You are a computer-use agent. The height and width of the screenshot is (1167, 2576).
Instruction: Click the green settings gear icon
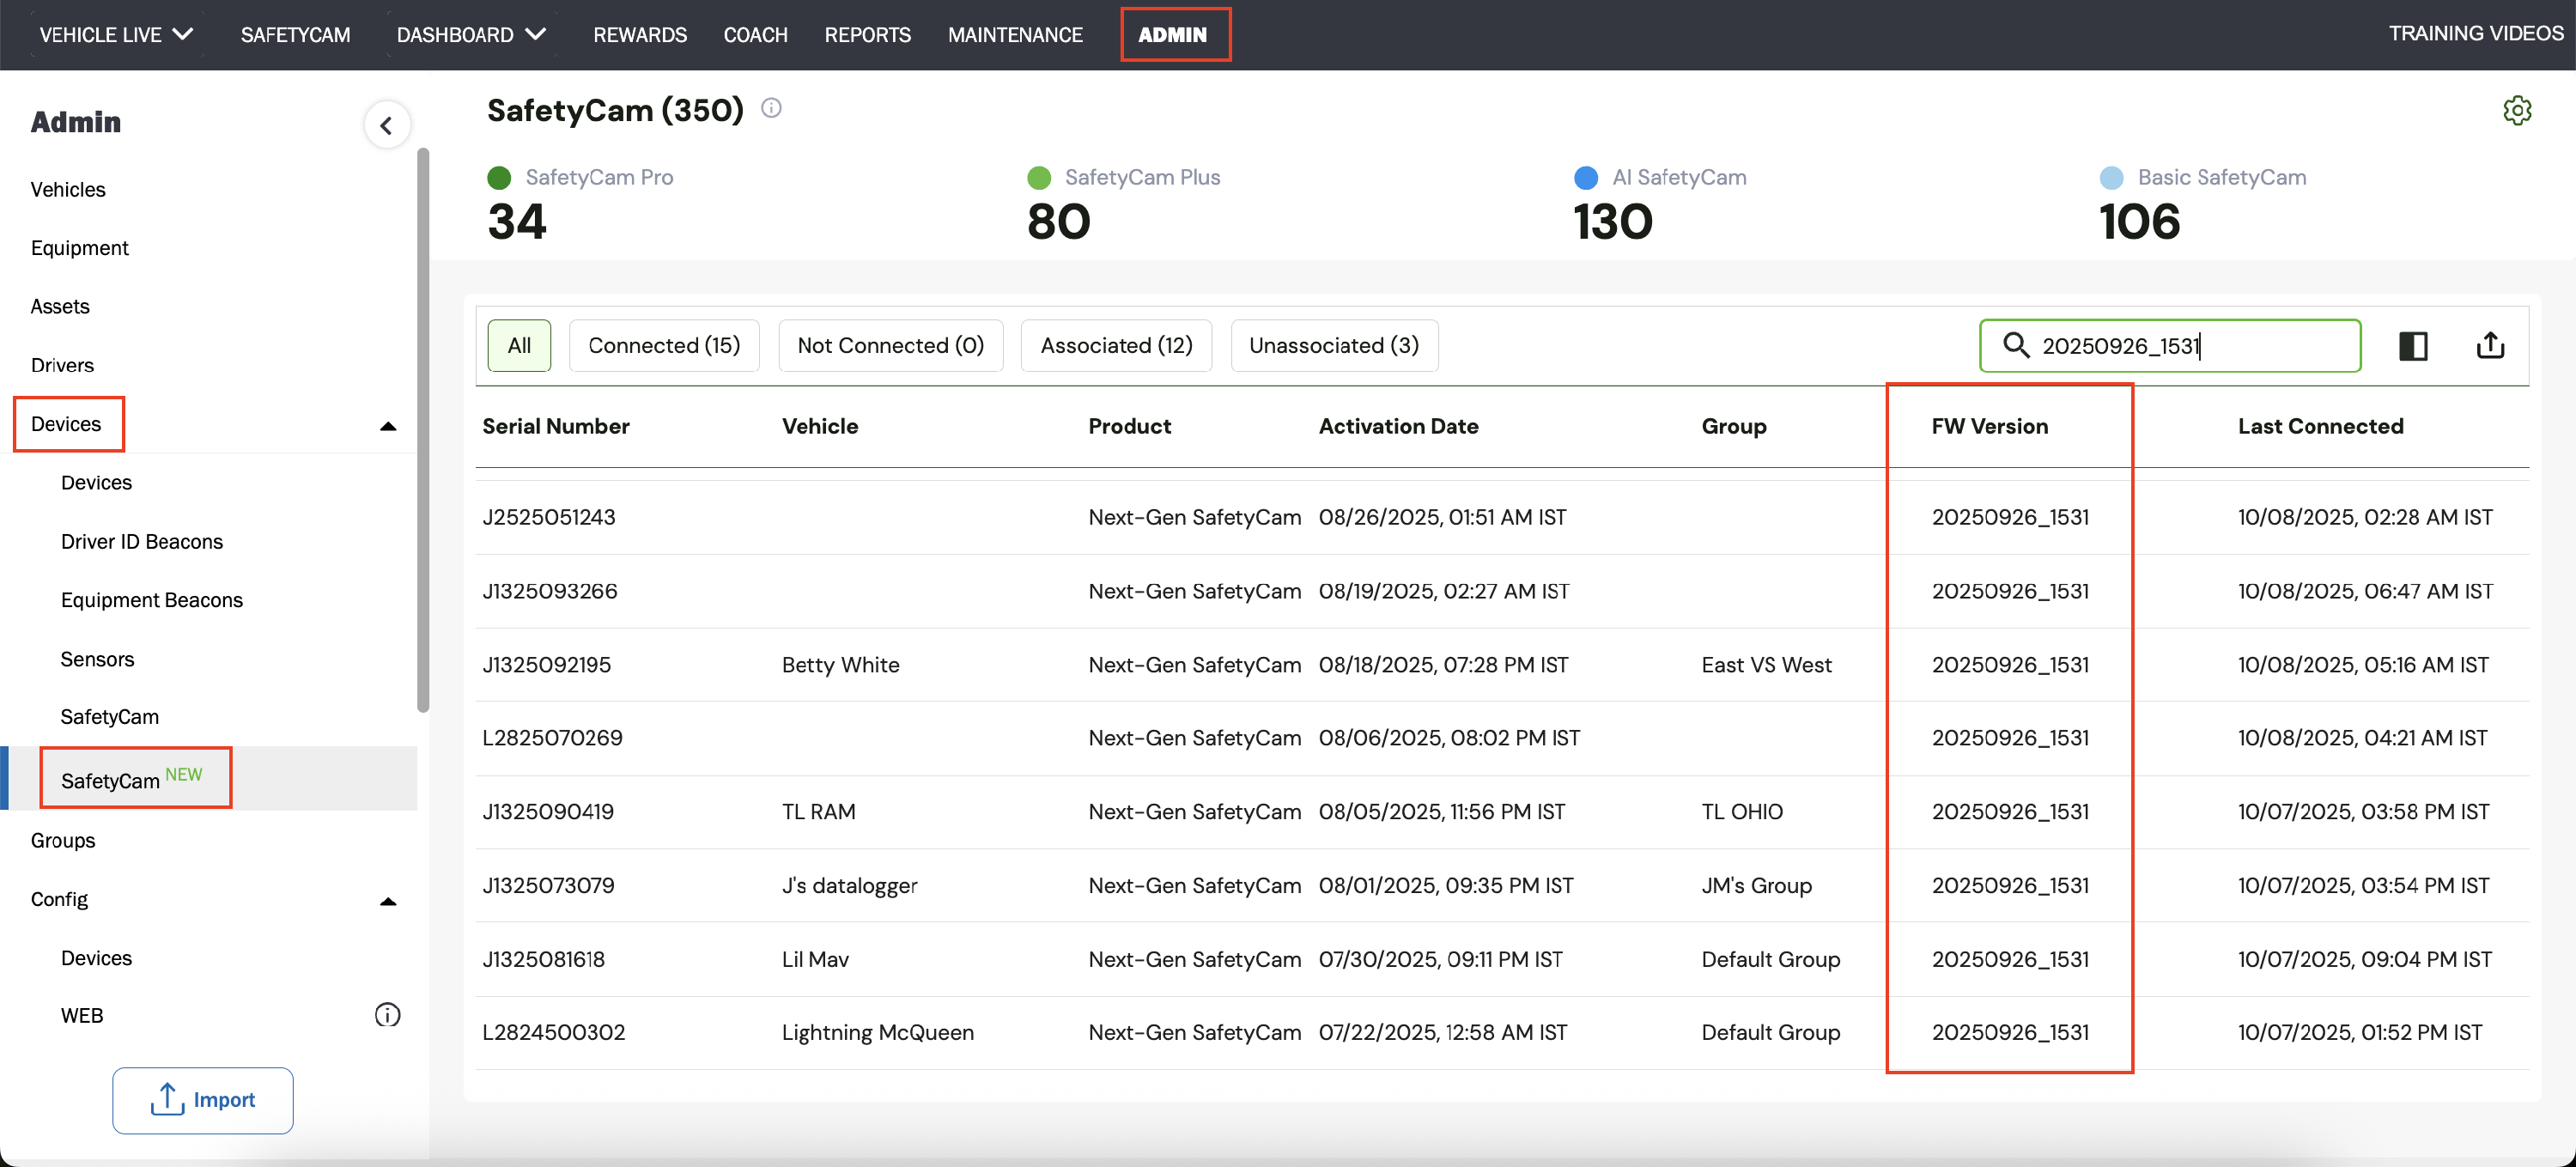click(x=2517, y=110)
